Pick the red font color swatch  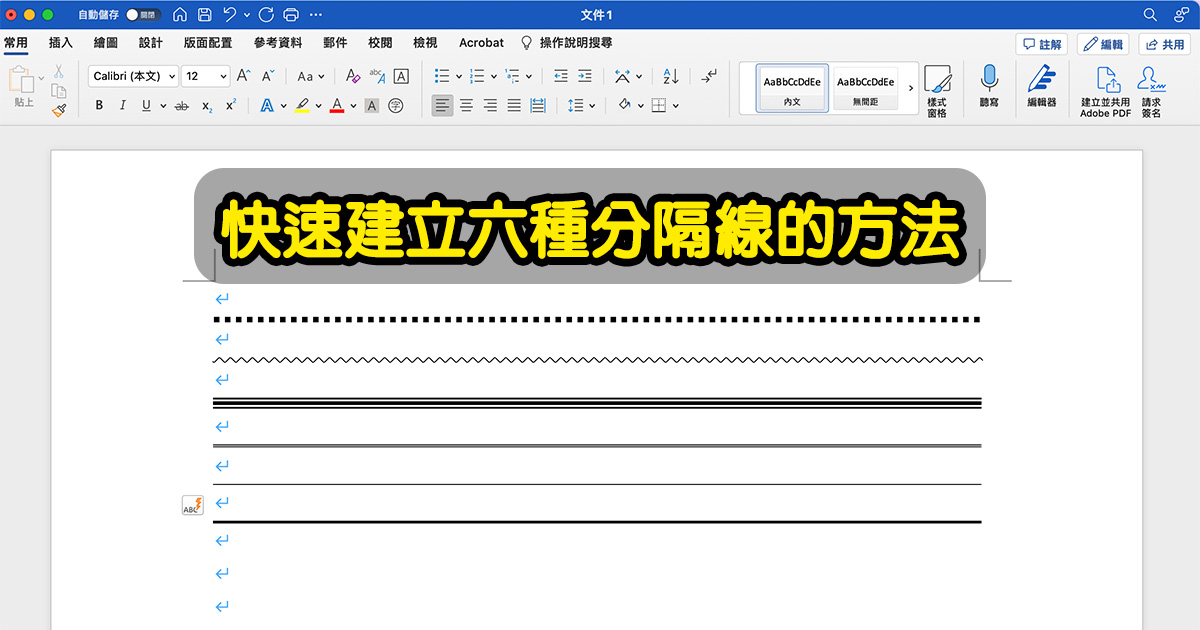pyautogui.click(x=338, y=105)
